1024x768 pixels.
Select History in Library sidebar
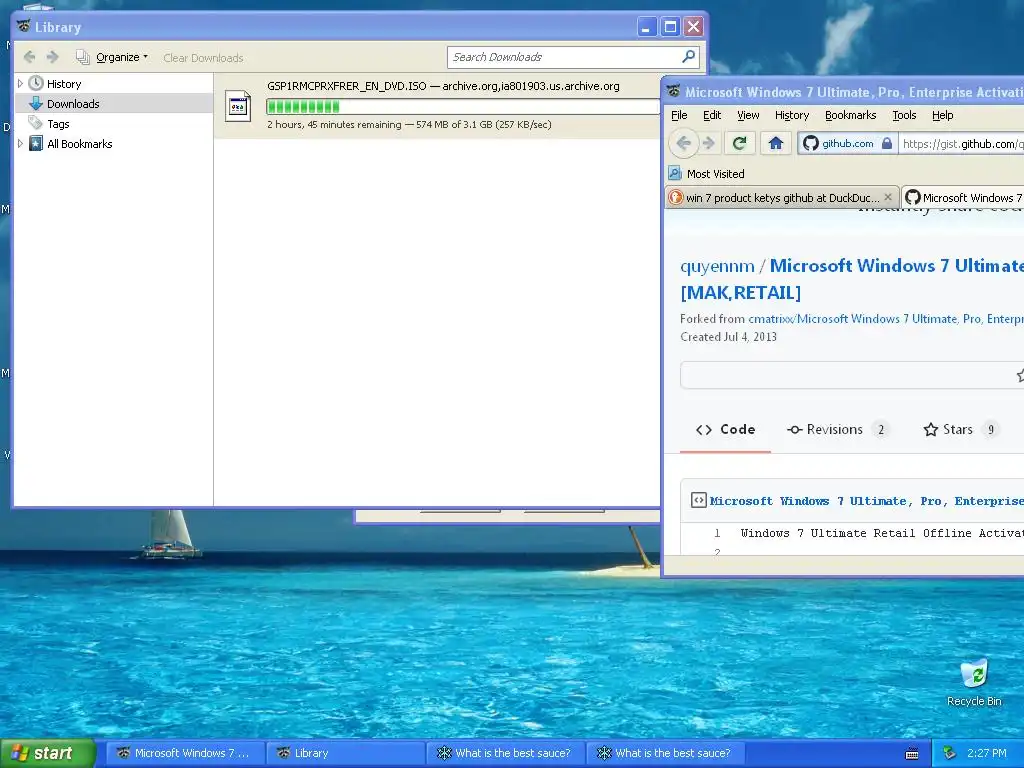click(x=64, y=84)
